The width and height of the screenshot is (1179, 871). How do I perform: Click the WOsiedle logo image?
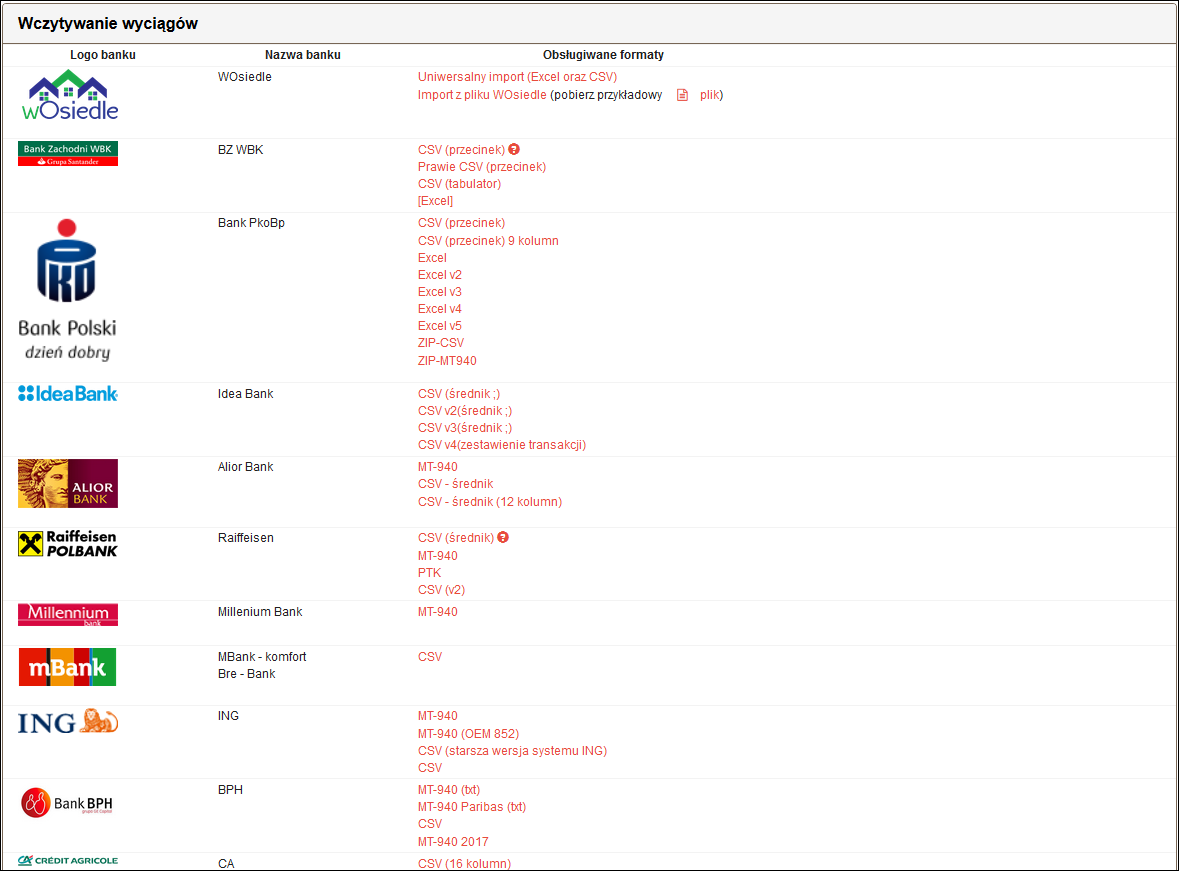click(x=70, y=96)
